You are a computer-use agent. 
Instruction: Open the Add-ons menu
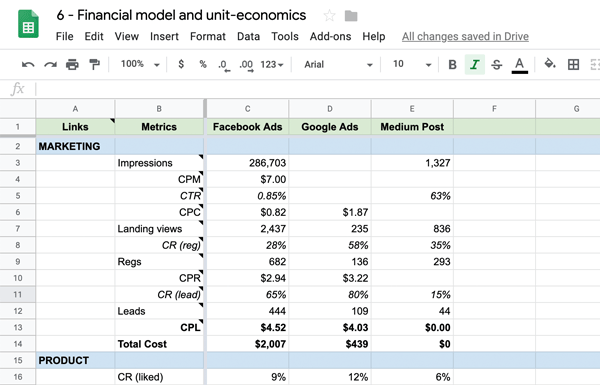click(331, 36)
